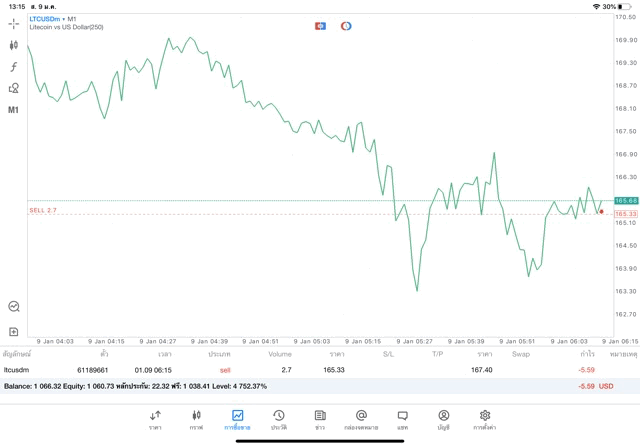640x447 pixels.
Task: Open the กล่องจดหมาย mailbox tab
Action: pyautogui.click(x=360, y=419)
